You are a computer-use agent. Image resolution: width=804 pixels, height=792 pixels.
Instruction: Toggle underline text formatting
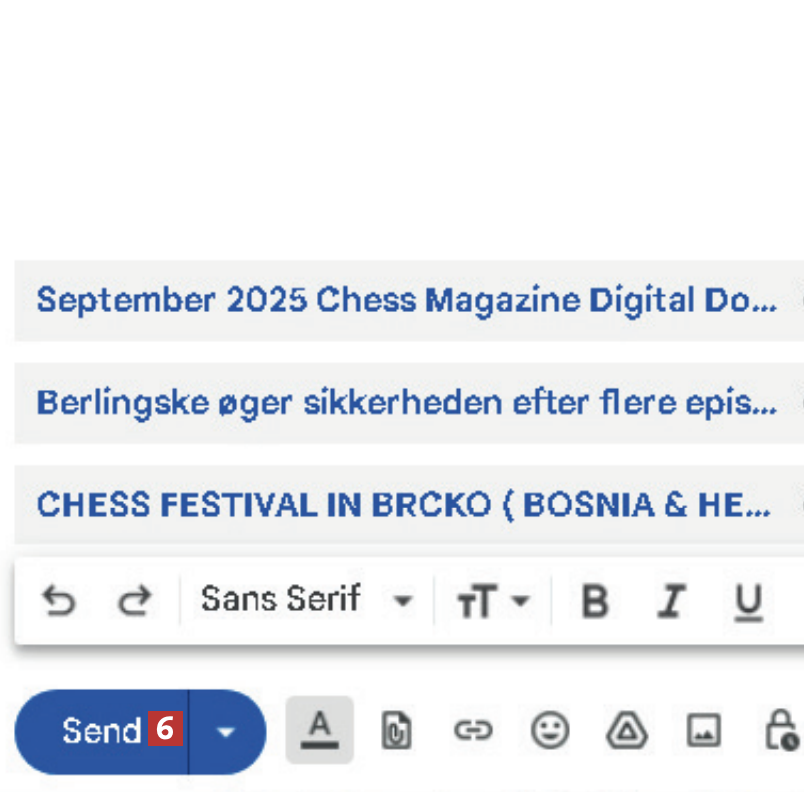pos(748,601)
